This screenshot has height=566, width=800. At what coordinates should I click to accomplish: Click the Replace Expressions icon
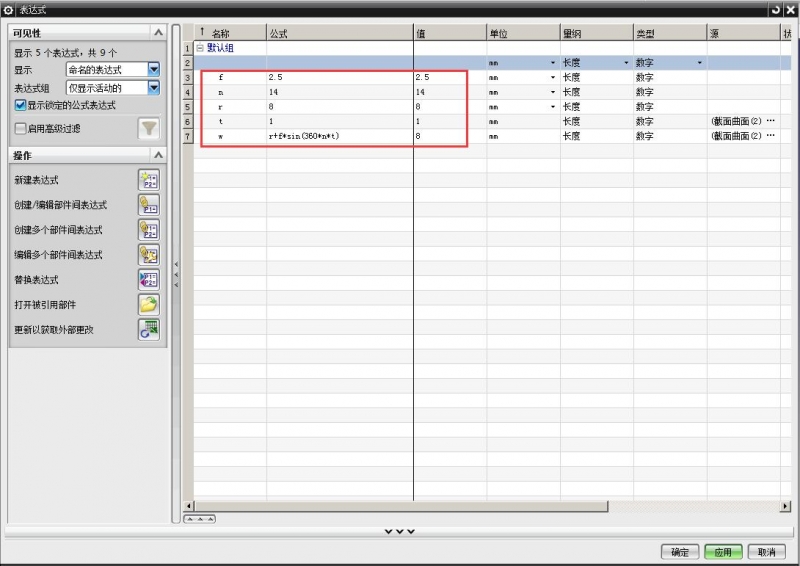[149, 280]
